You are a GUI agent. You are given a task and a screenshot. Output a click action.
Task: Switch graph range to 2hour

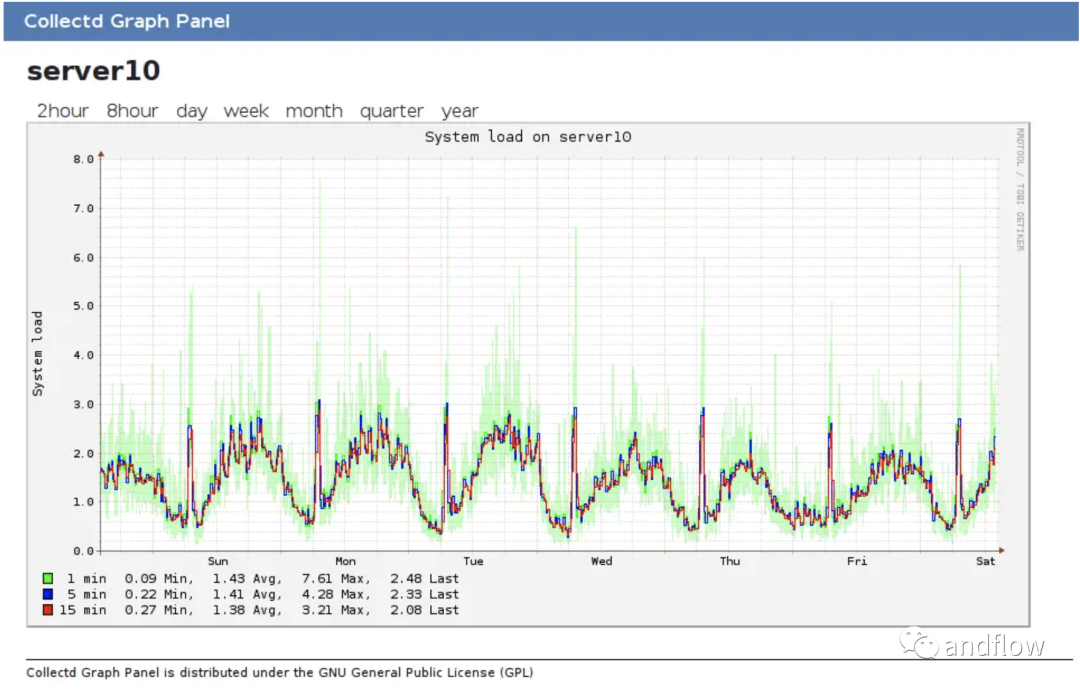(x=62, y=111)
